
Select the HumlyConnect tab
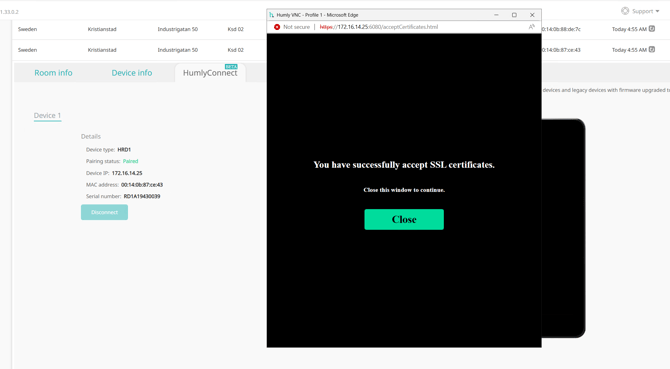click(x=210, y=73)
